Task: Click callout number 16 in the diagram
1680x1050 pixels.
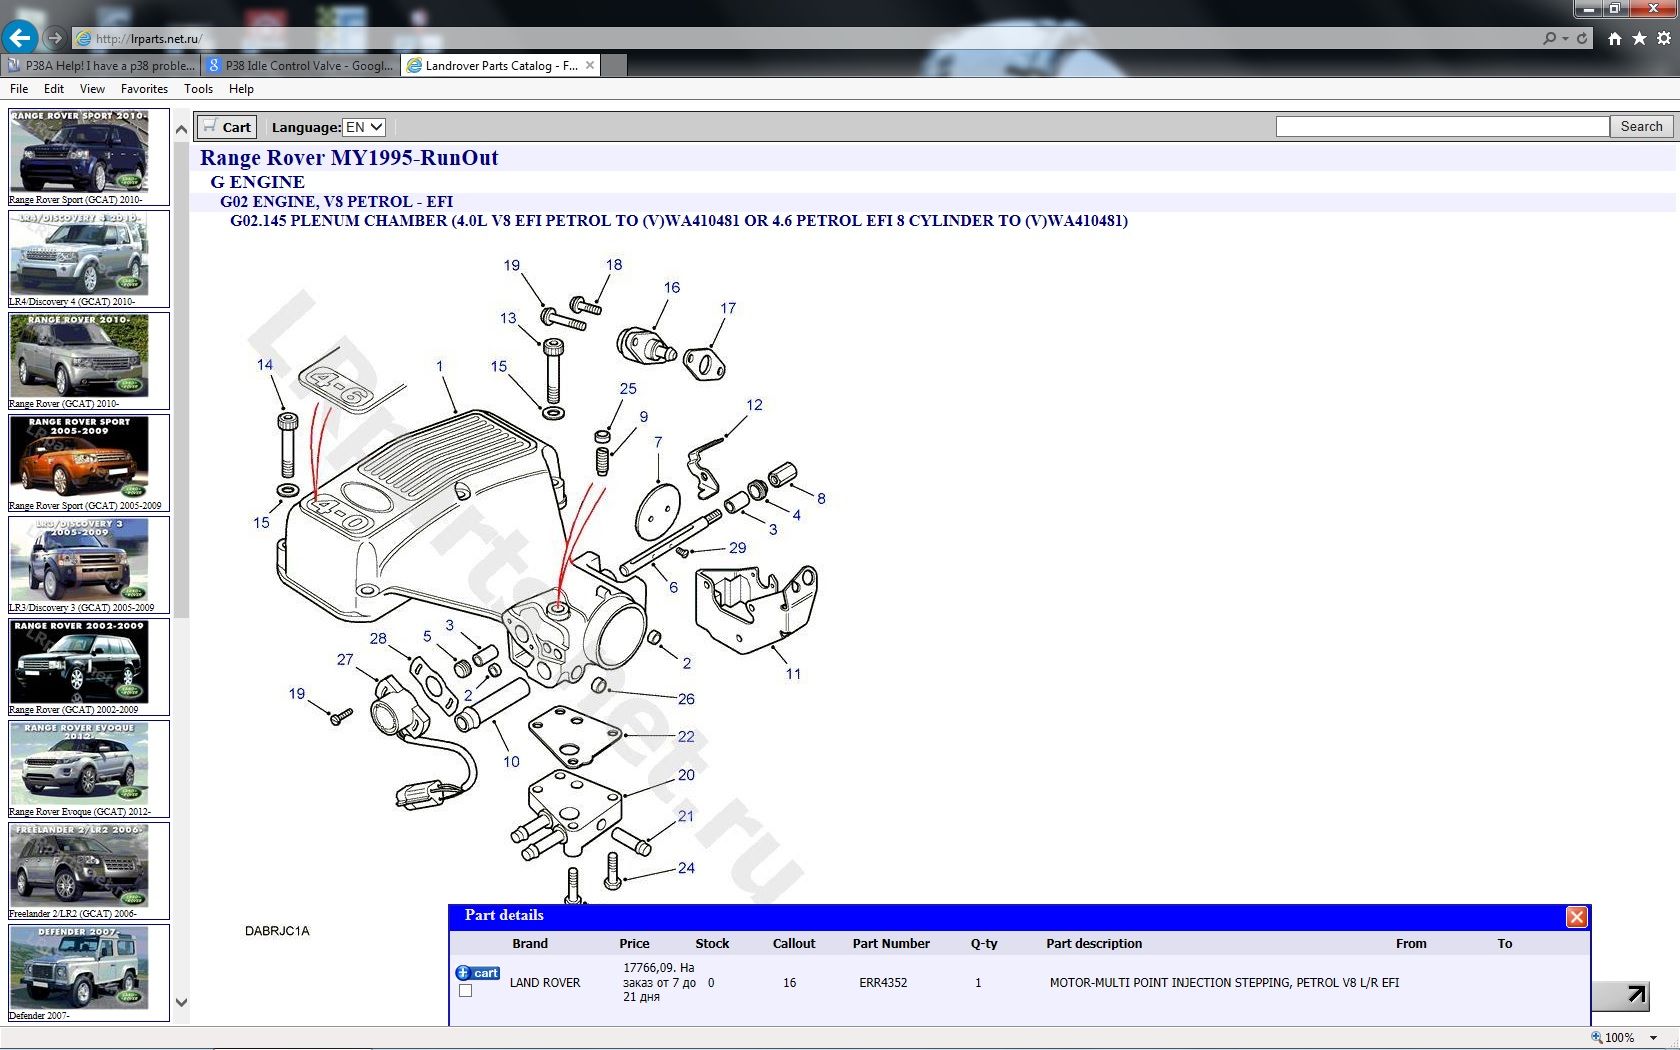Action: point(672,288)
